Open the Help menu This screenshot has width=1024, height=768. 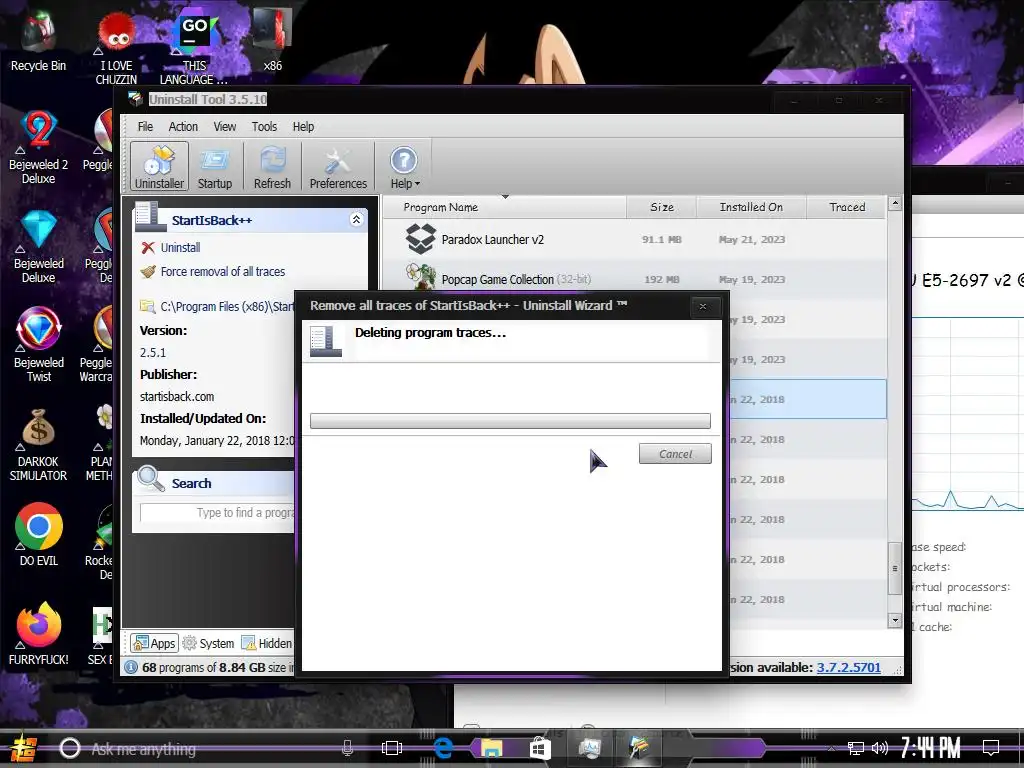[303, 127]
